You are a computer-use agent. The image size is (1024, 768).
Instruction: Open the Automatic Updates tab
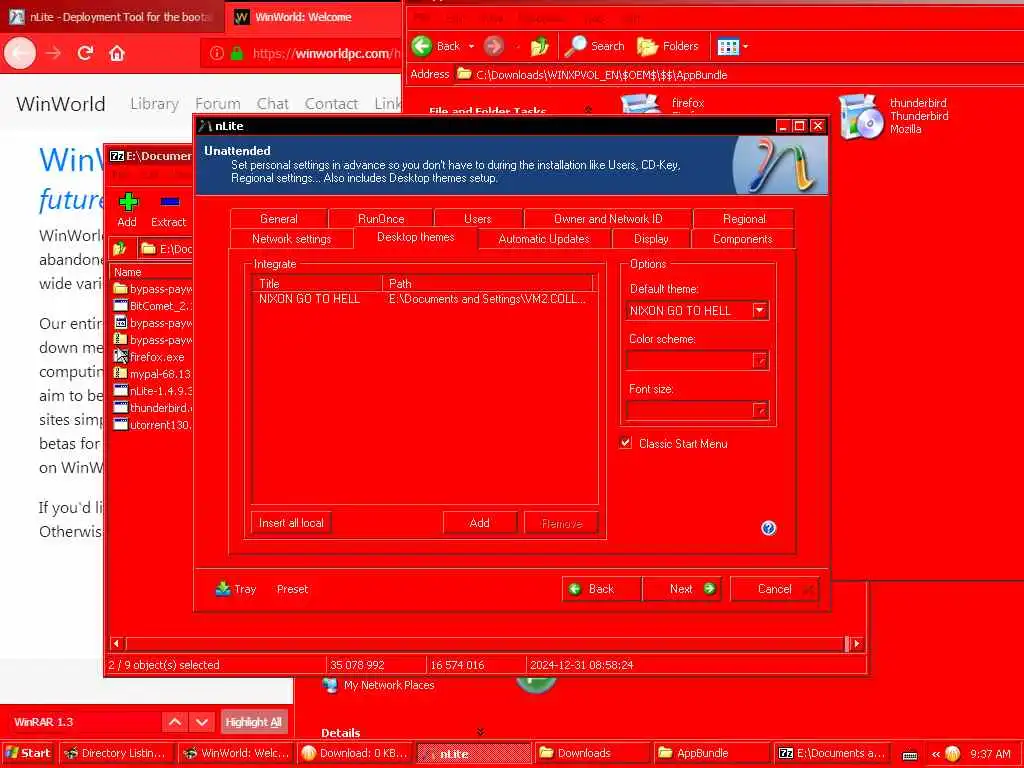tap(544, 238)
